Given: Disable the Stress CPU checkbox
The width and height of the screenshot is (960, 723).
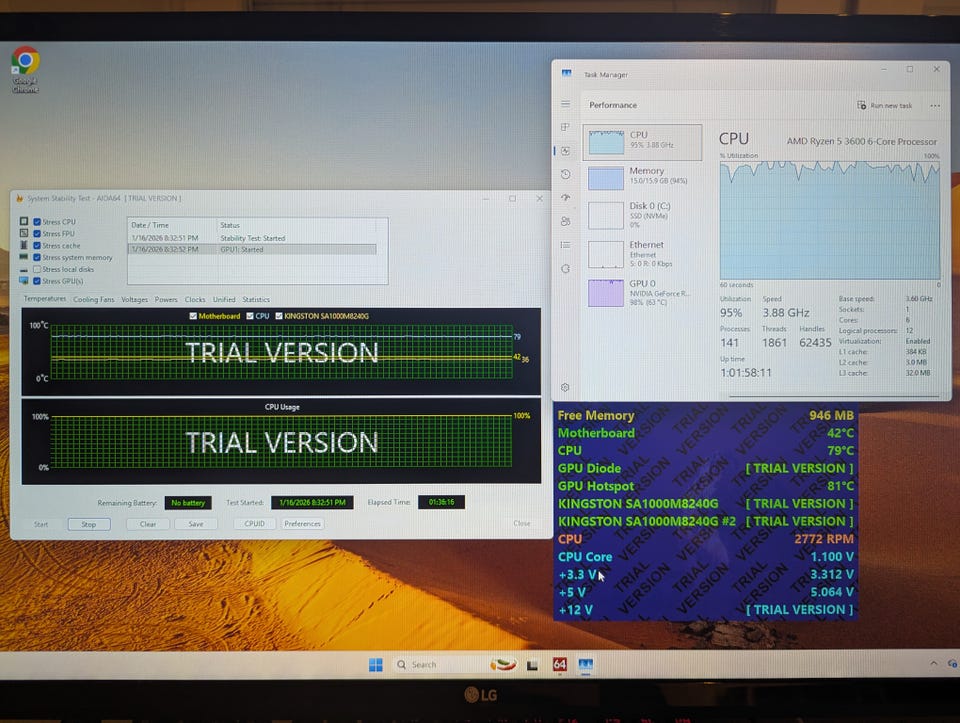Looking at the screenshot, I should 37,222.
